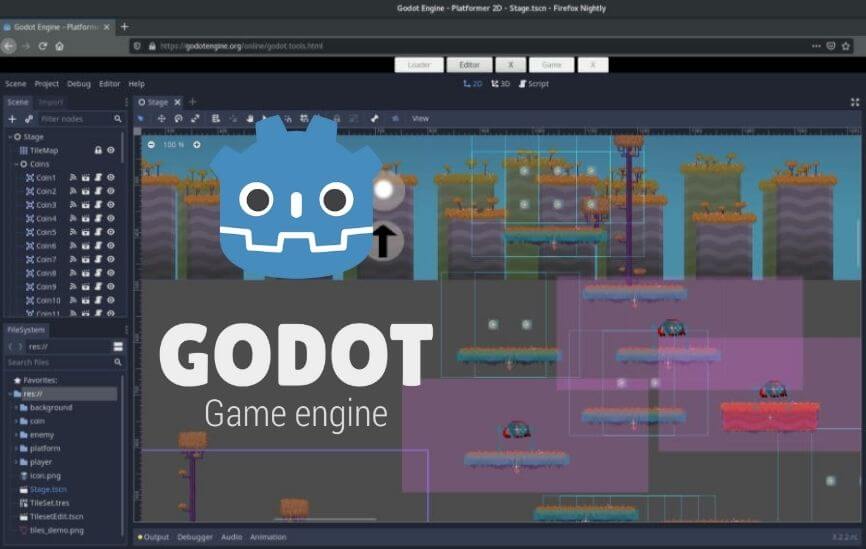
Task: Zoom out the viewport with minus icon
Action: pyautogui.click(x=151, y=145)
